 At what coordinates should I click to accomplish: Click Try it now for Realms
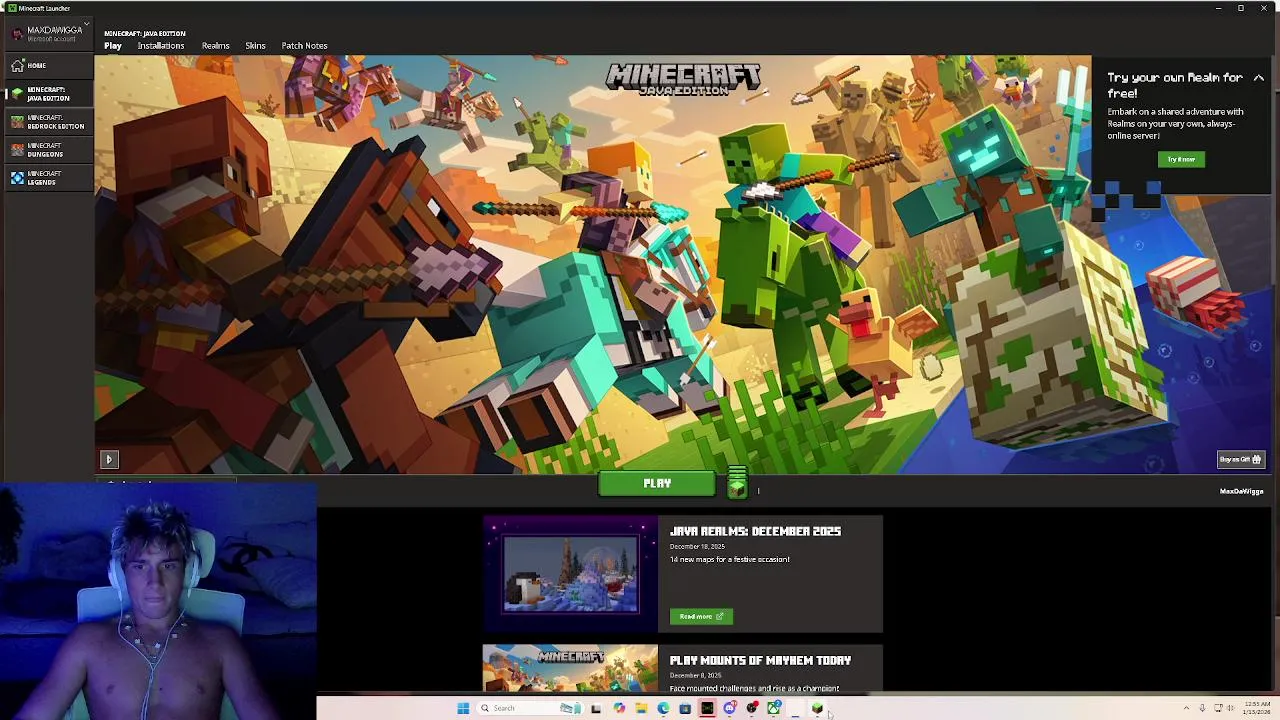pyautogui.click(x=1181, y=159)
